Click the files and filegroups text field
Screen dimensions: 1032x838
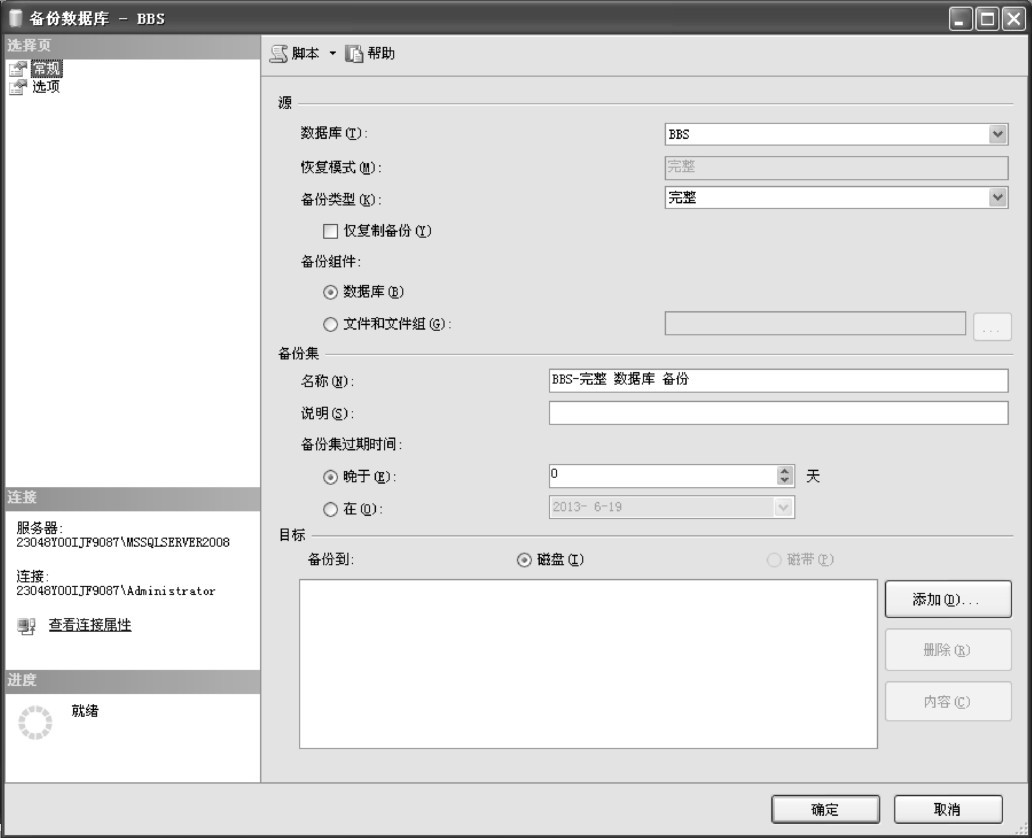tap(815, 323)
